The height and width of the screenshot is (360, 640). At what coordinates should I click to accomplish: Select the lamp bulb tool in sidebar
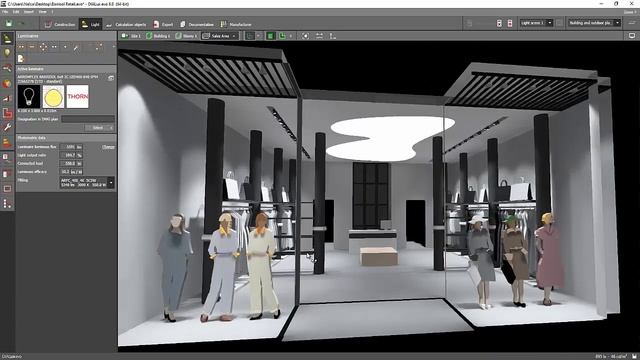(7, 53)
